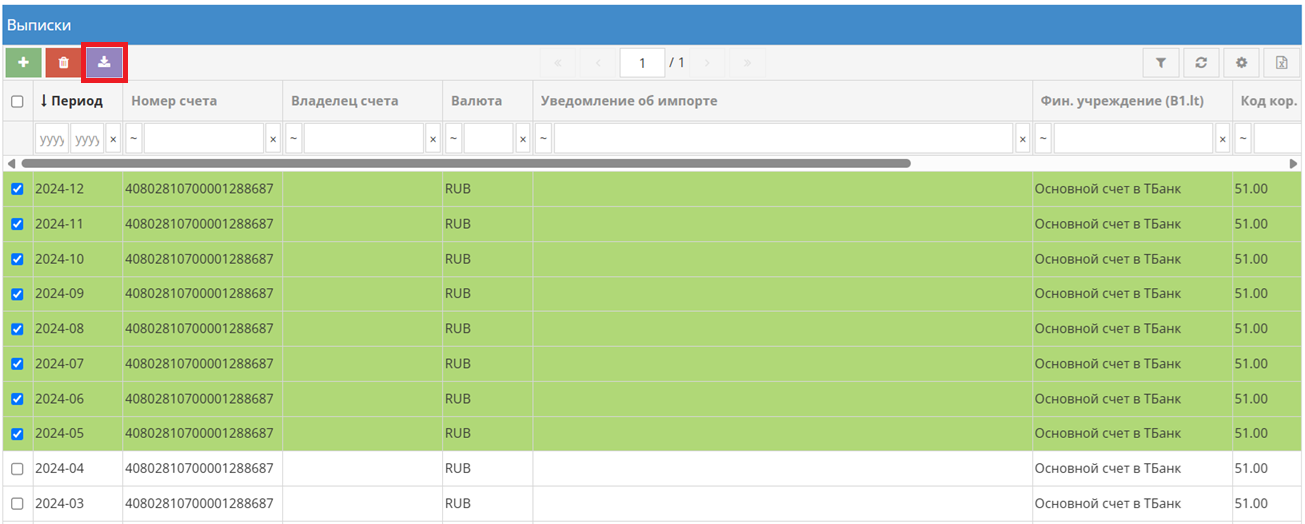Export the table to Excel
Image resolution: width=1305 pixels, height=524 pixels.
(1281, 63)
